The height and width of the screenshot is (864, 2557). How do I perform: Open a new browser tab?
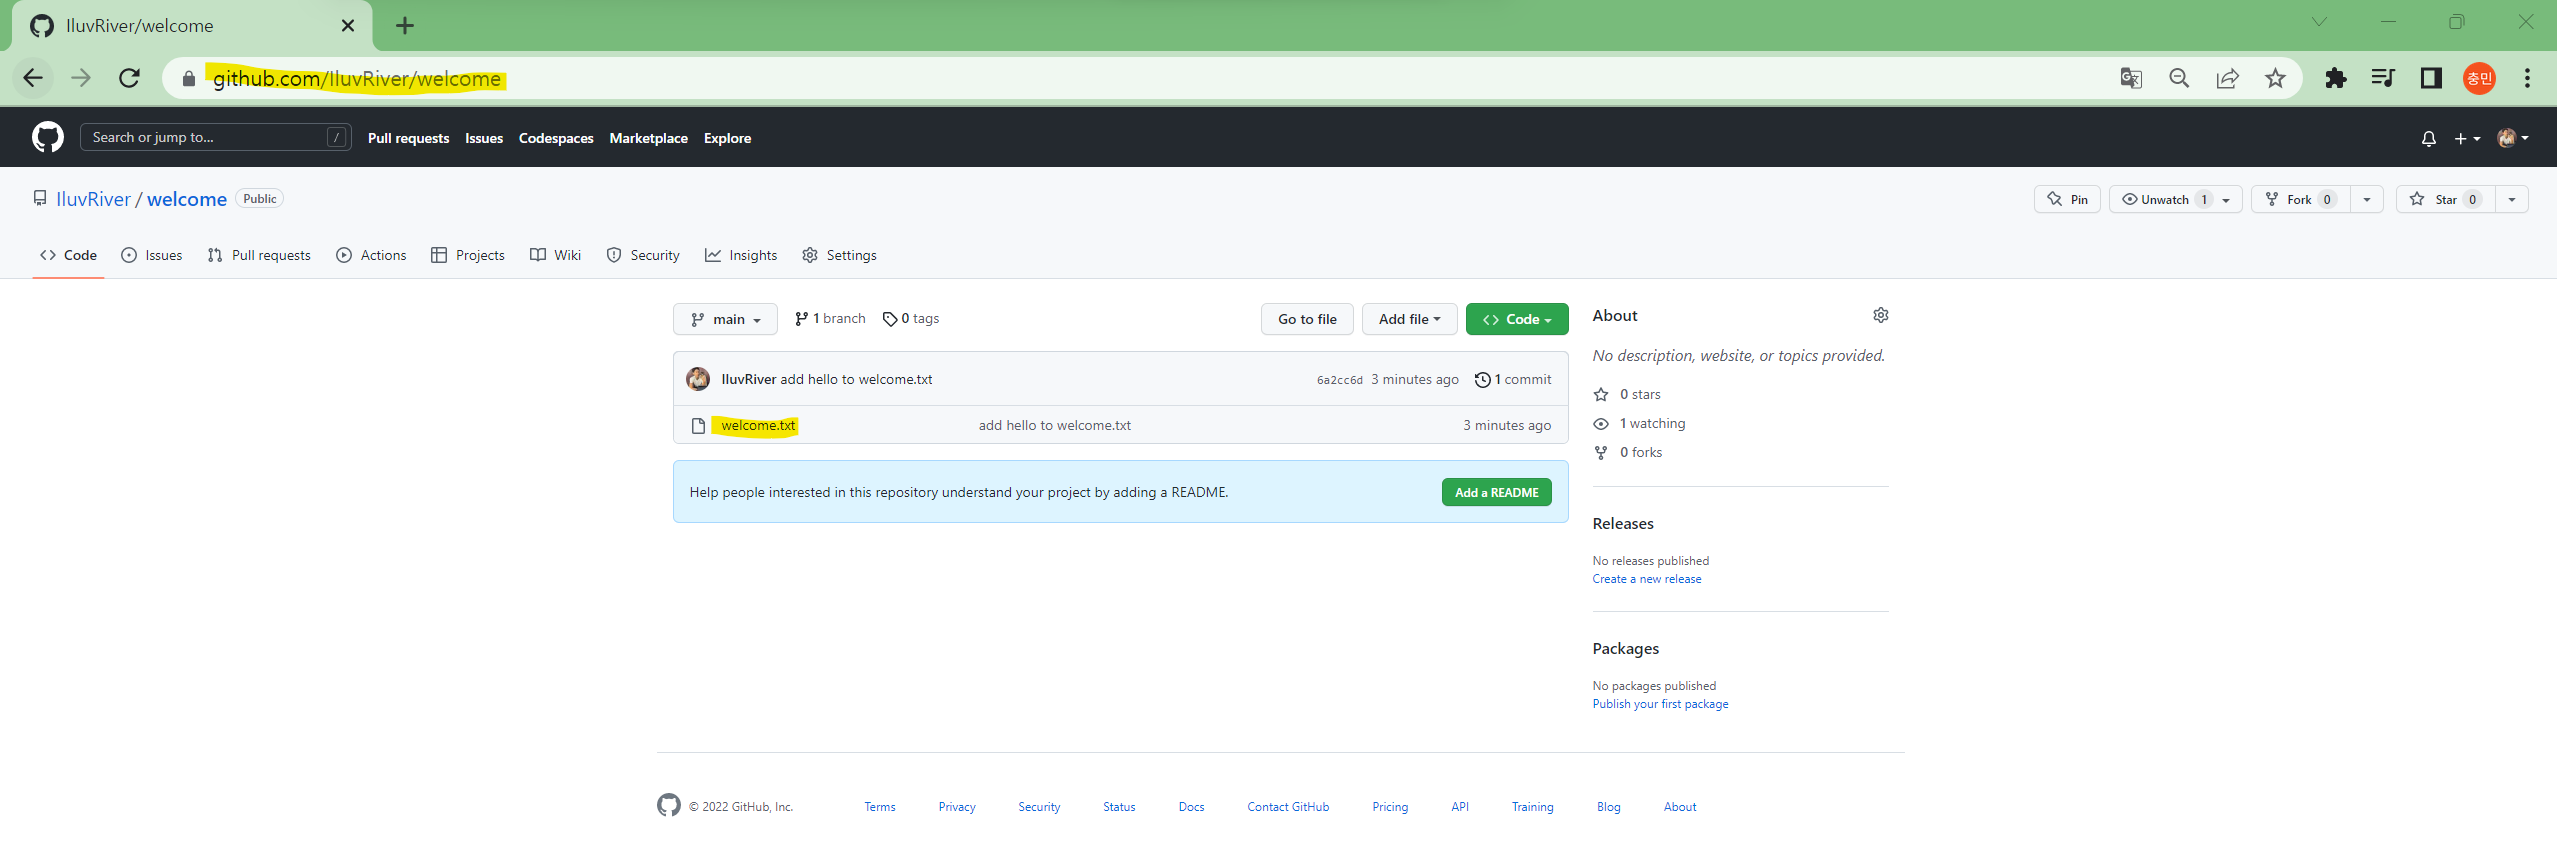pos(405,26)
